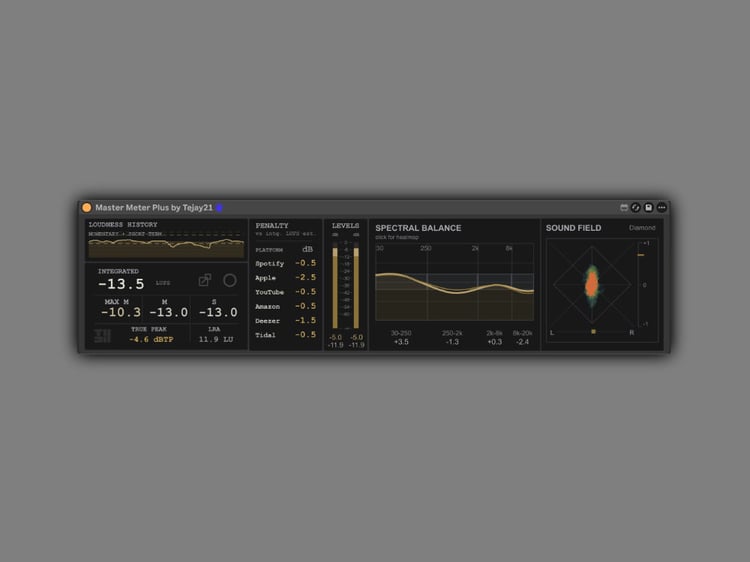Click the 8k-20k band value -2.4
This screenshot has width=750, height=562.
[522, 342]
